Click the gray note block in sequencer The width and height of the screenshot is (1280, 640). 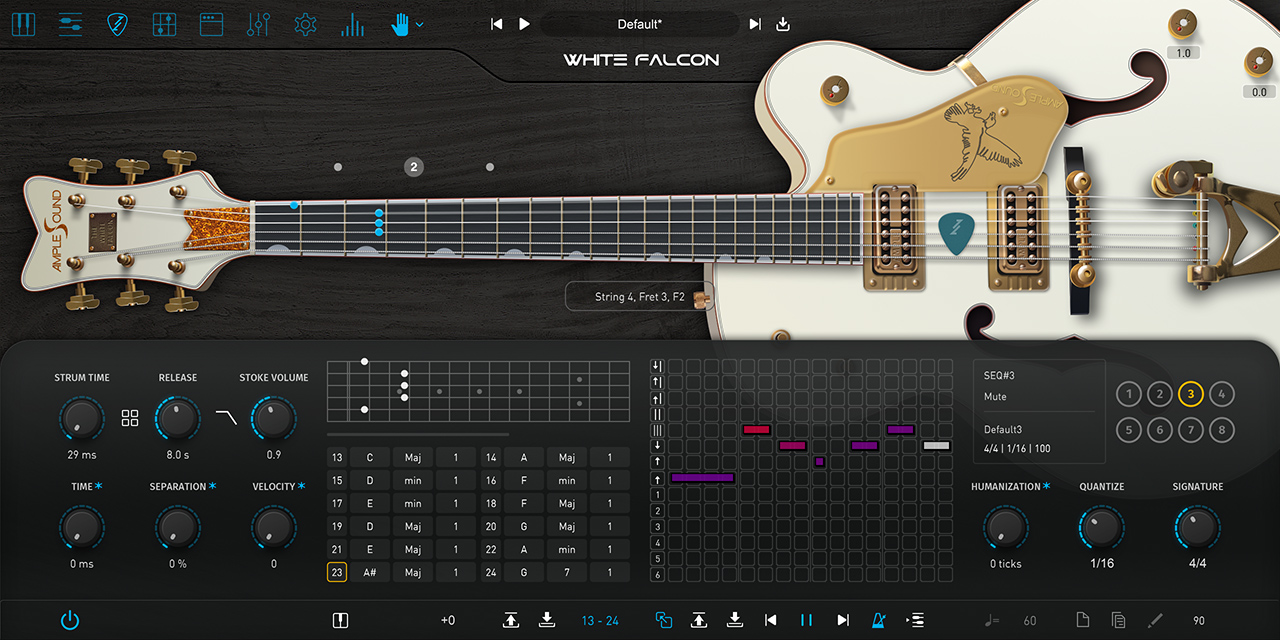pos(936,446)
